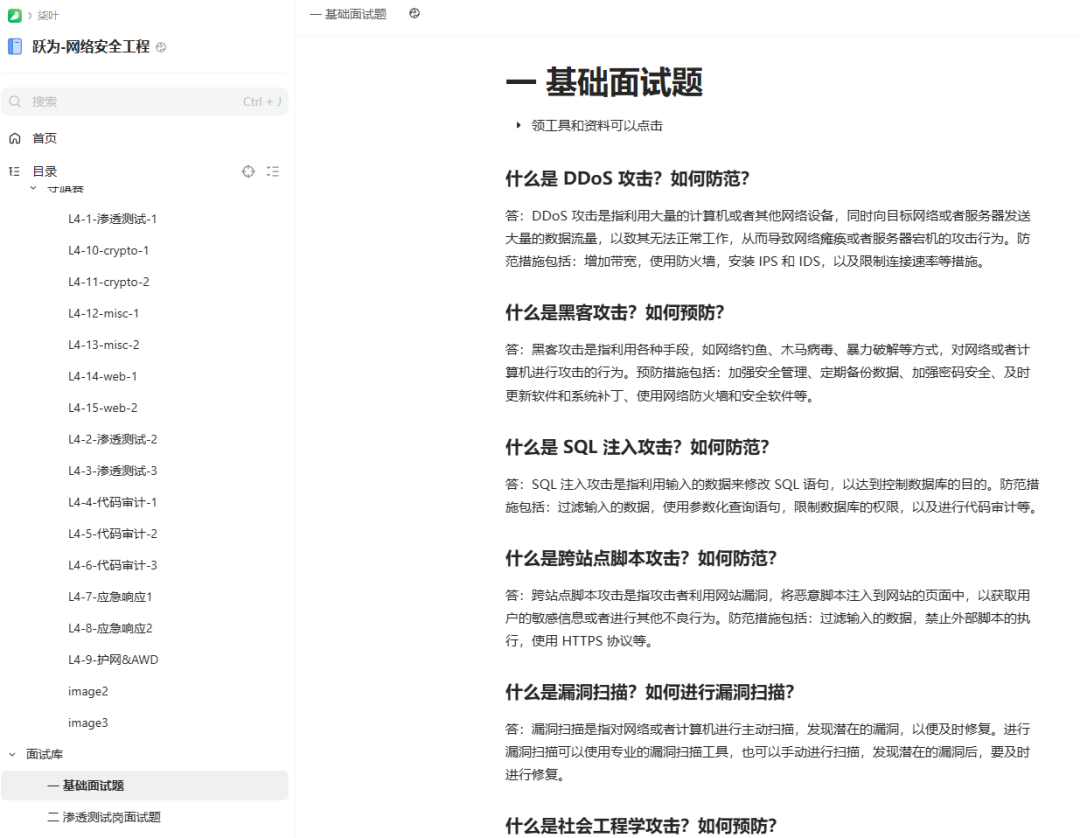Open L4-13-misc-2 document
Viewport: 1080px width, 838px height.
tap(103, 345)
